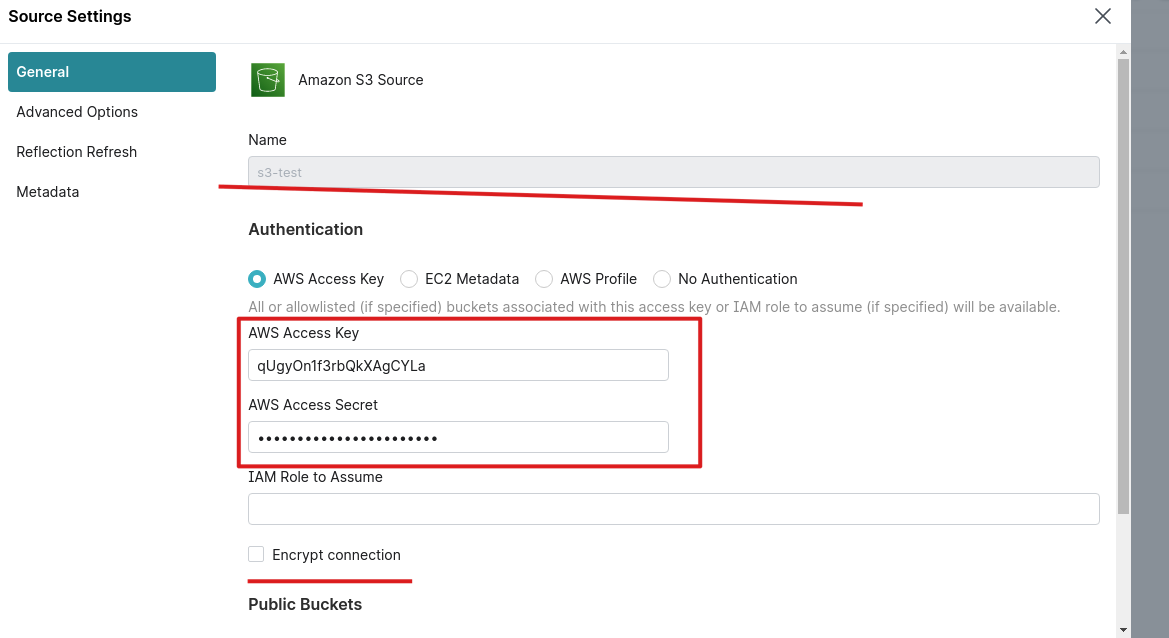Viewport: 1169px width, 638px height.
Task: Click the Authentication heading
Action: (x=306, y=230)
